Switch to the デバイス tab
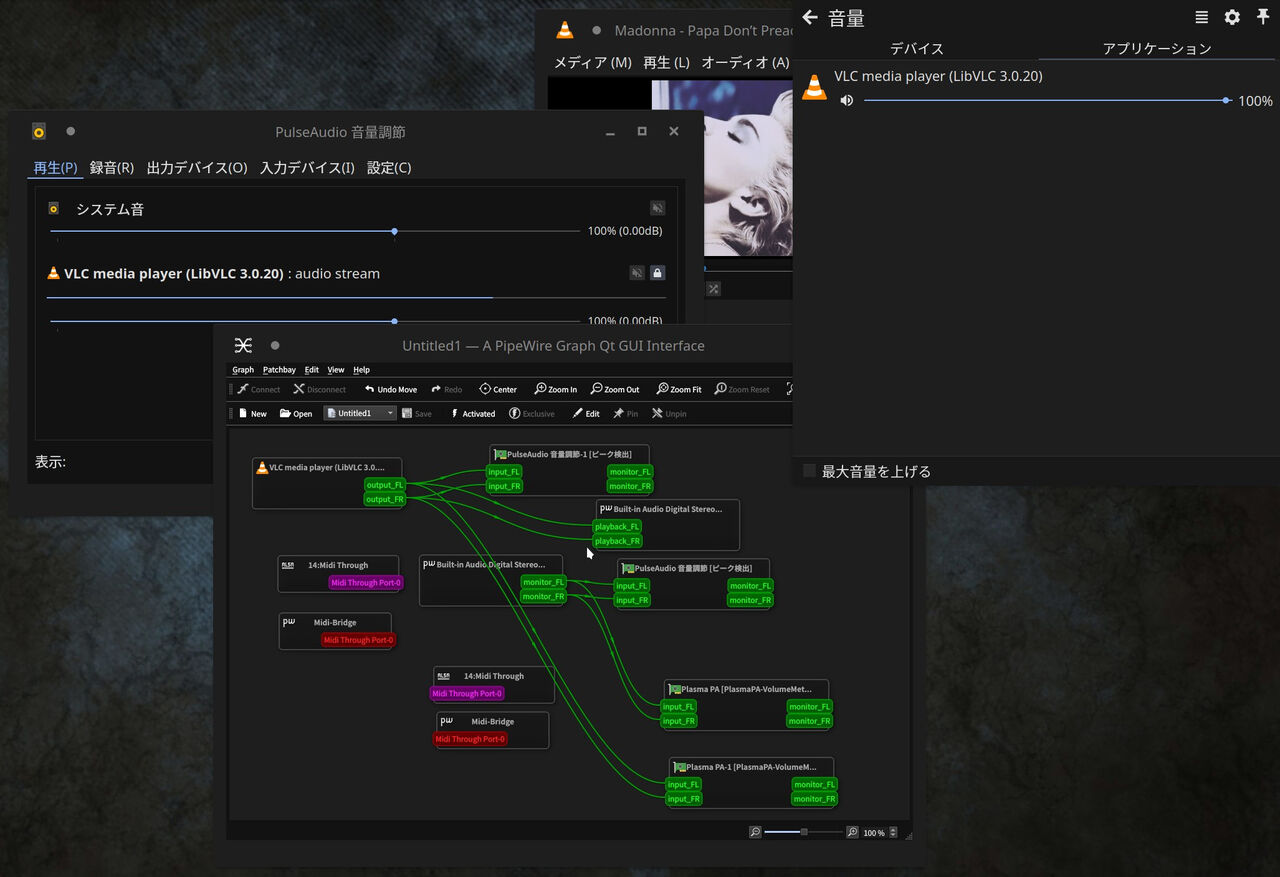 coord(916,48)
